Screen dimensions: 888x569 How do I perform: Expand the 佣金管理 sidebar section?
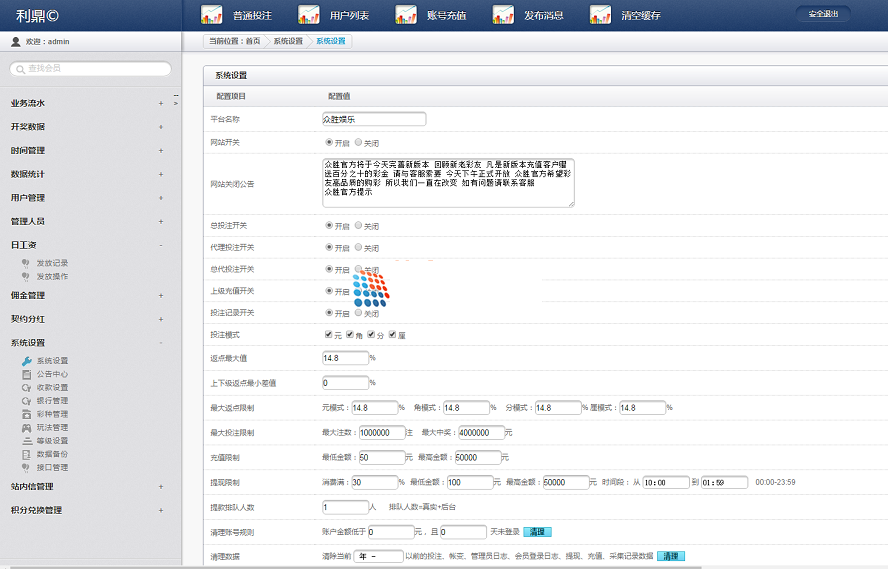pos(160,295)
